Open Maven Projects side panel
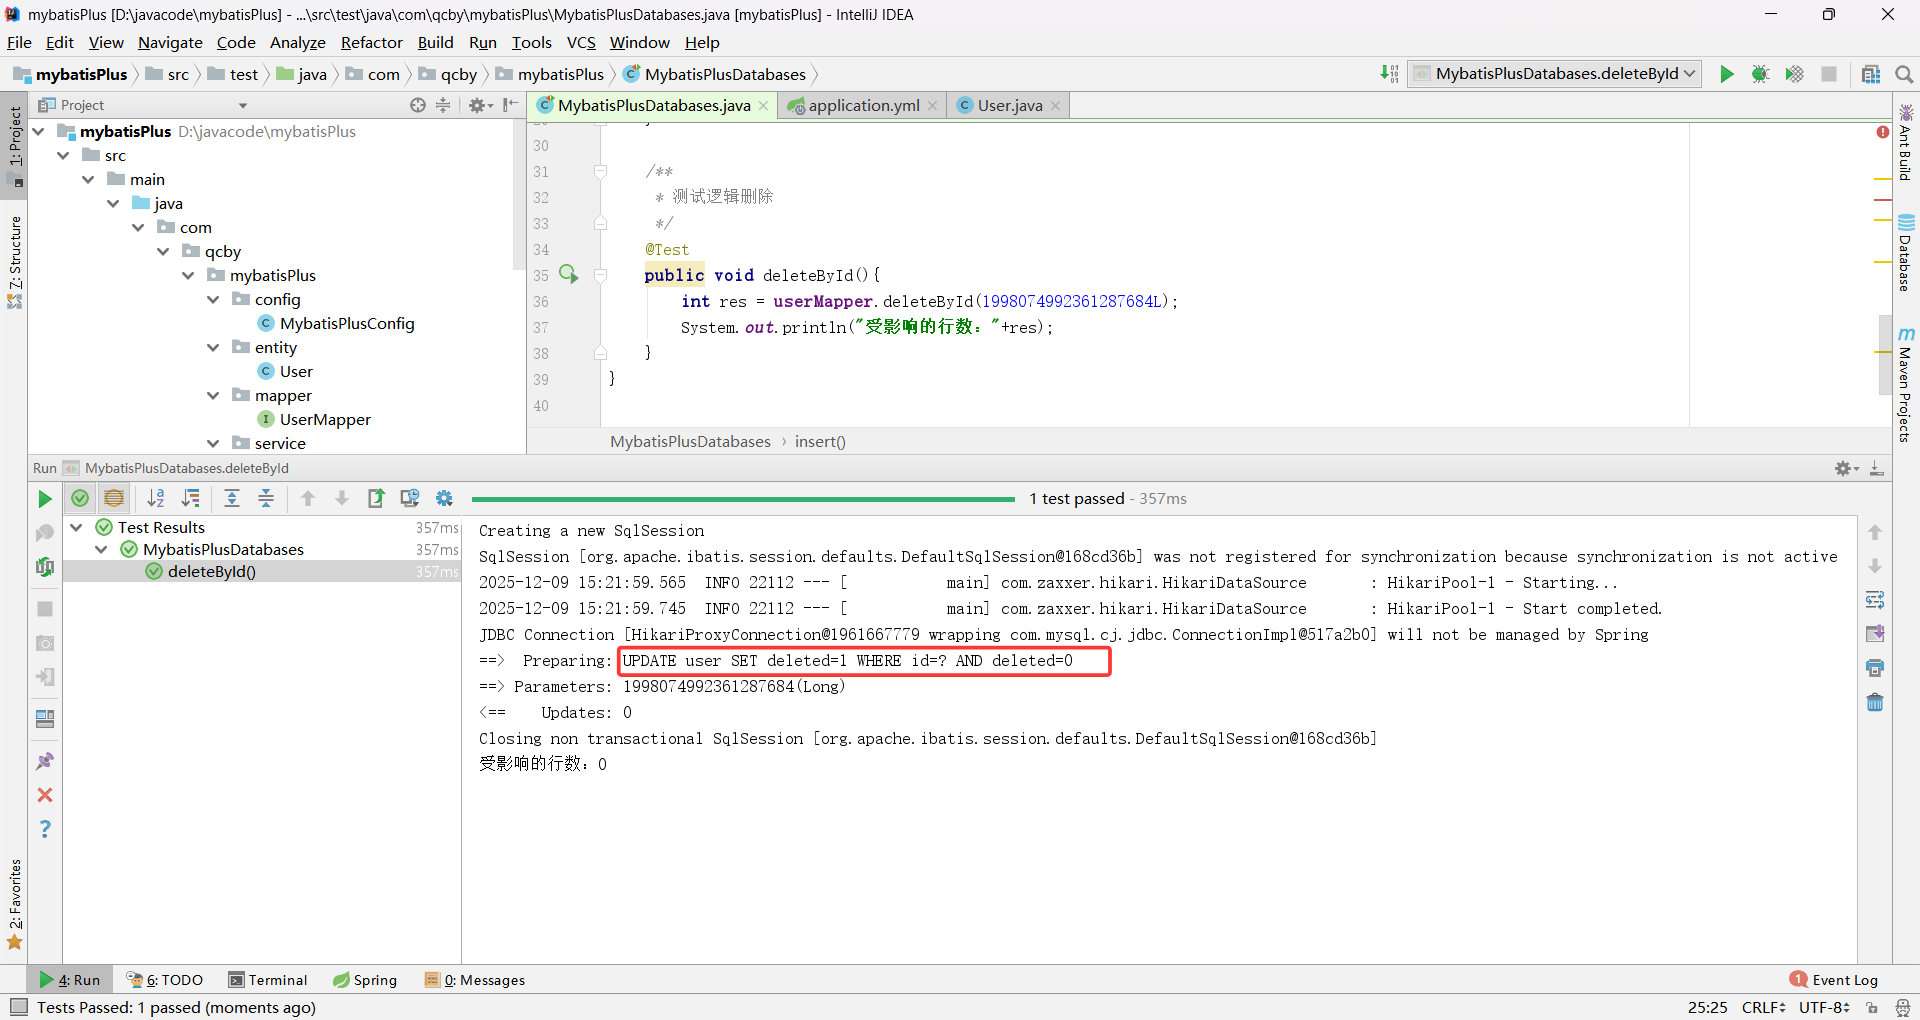Viewport: 1920px width, 1020px height. (x=1906, y=384)
